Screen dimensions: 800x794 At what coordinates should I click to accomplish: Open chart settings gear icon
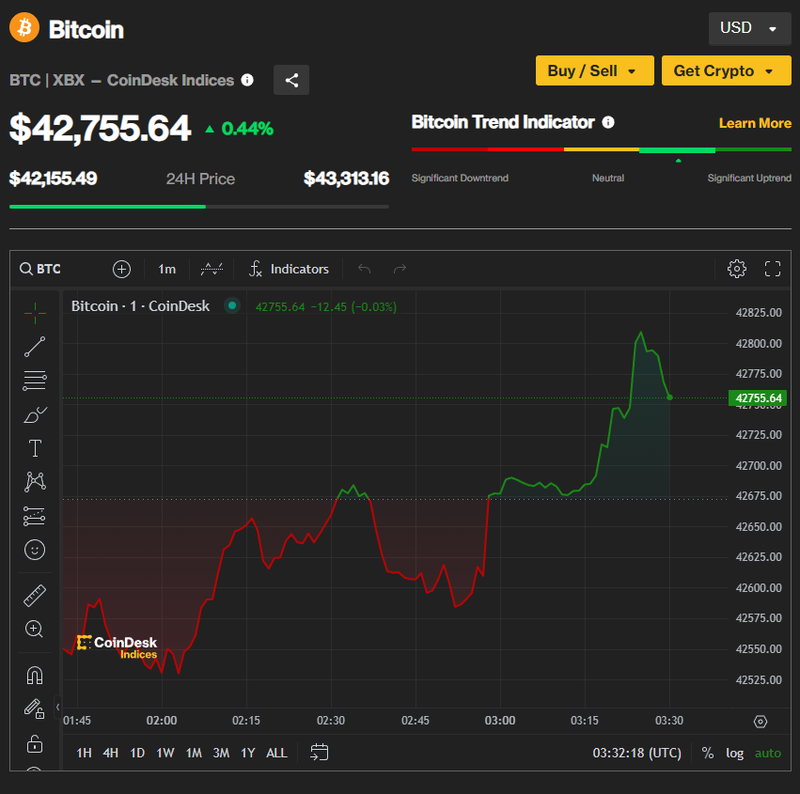pyautogui.click(x=737, y=268)
